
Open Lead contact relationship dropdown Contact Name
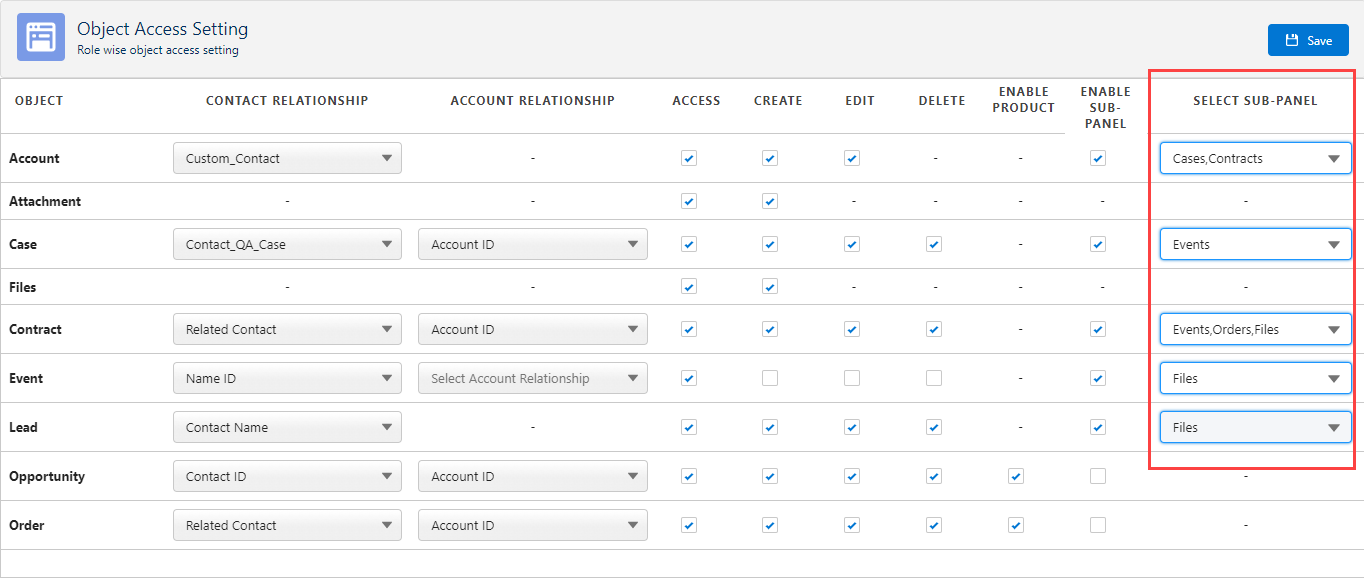click(287, 427)
